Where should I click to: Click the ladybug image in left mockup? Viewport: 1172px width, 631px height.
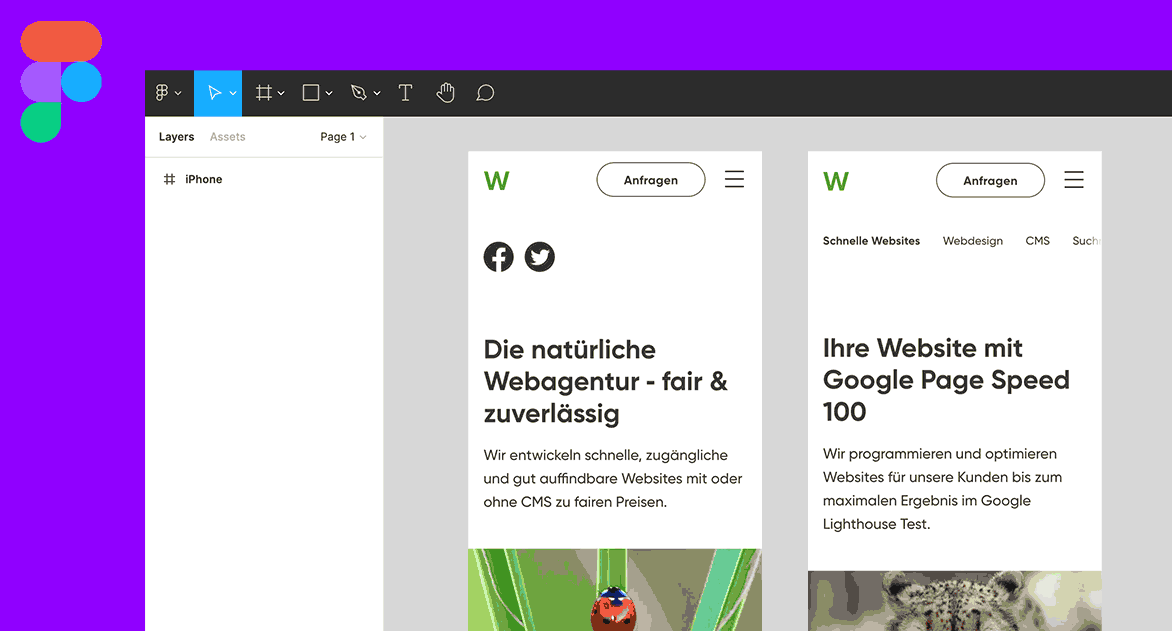pyautogui.click(x=614, y=590)
